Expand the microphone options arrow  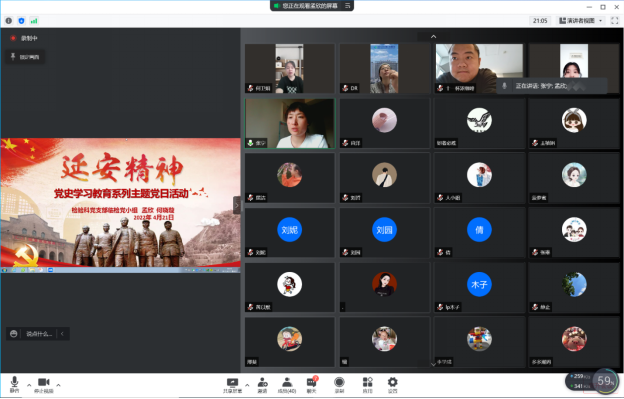tap(29, 385)
